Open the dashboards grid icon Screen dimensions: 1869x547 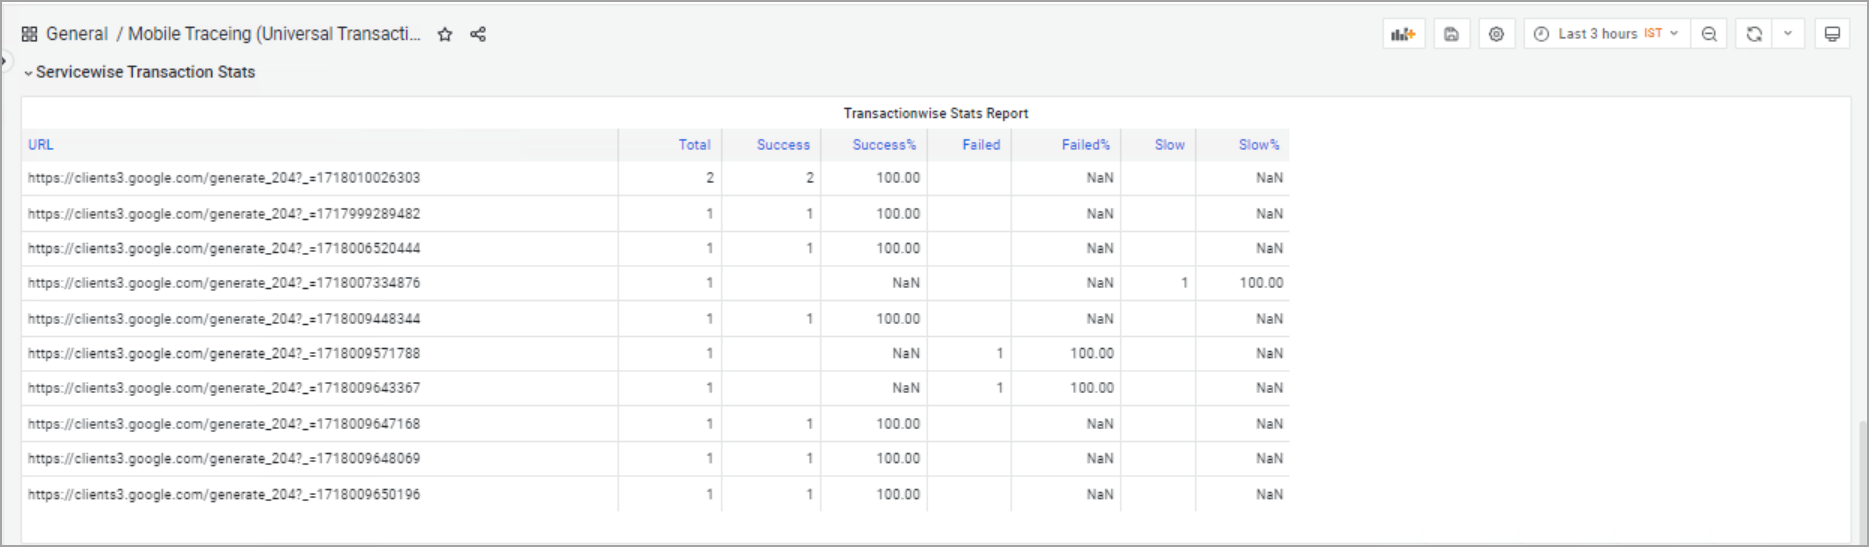pos(29,34)
